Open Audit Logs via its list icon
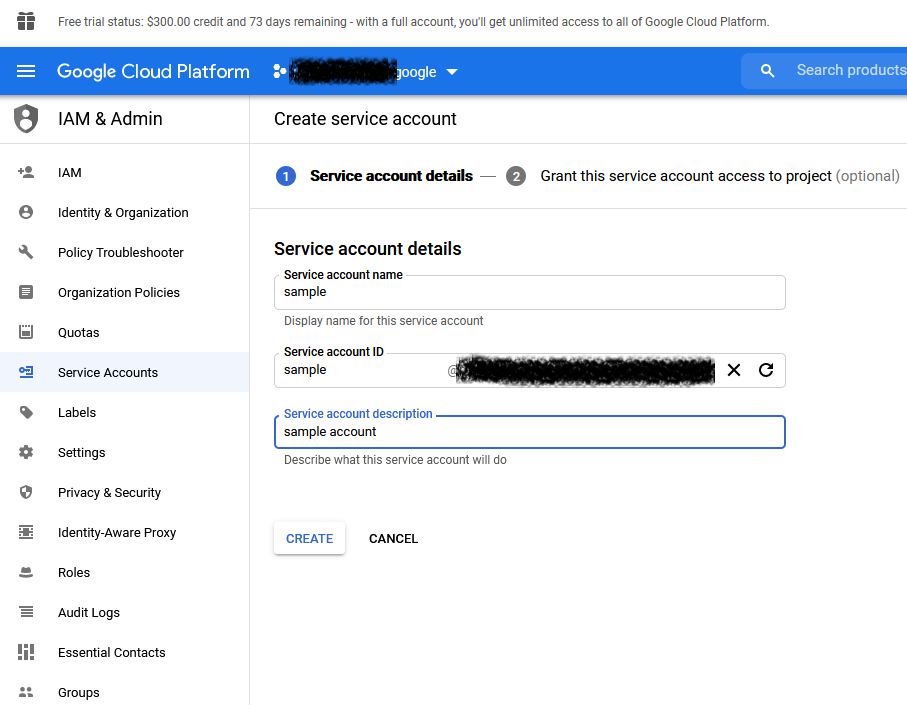This screenshot has width=907, height=705. pyautogui.click(x=26, y=612)
